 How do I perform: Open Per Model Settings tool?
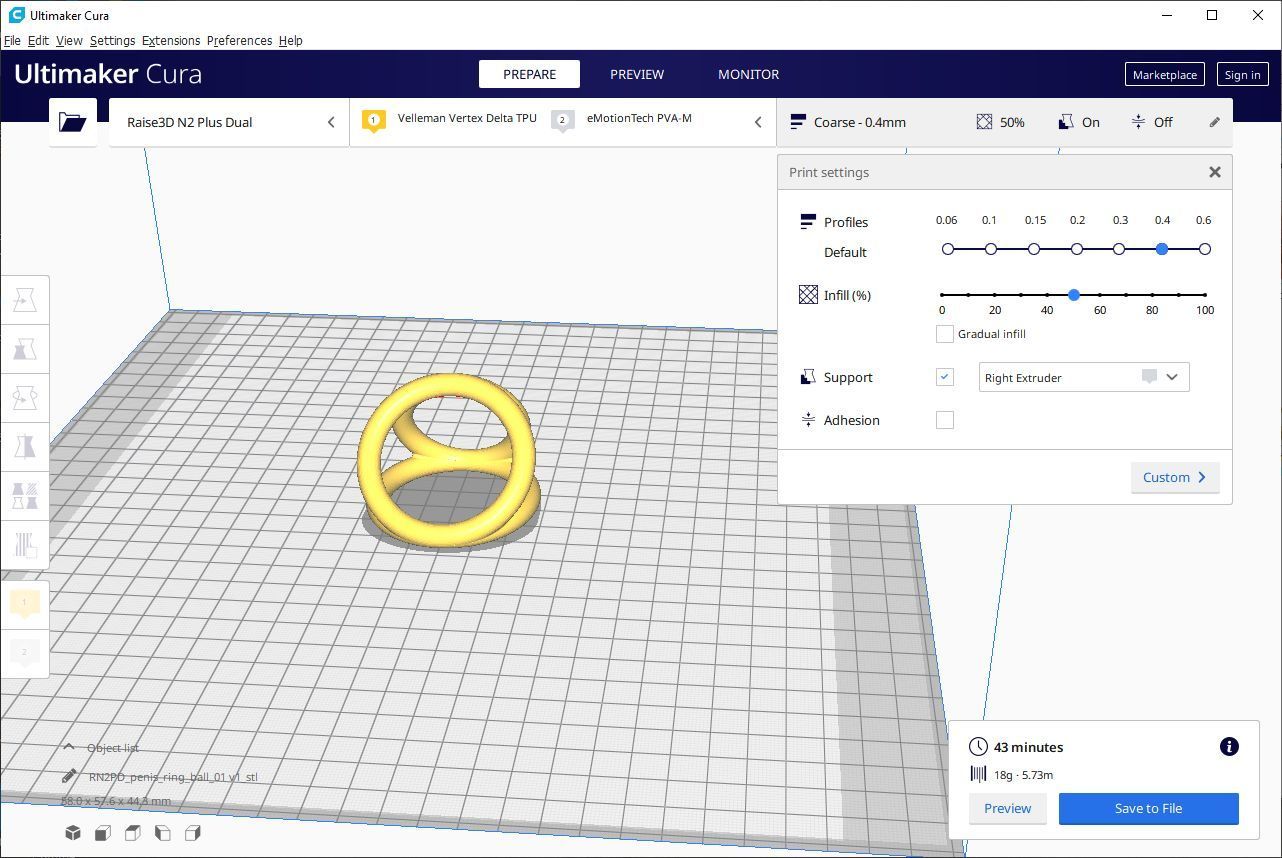(25, 496)
